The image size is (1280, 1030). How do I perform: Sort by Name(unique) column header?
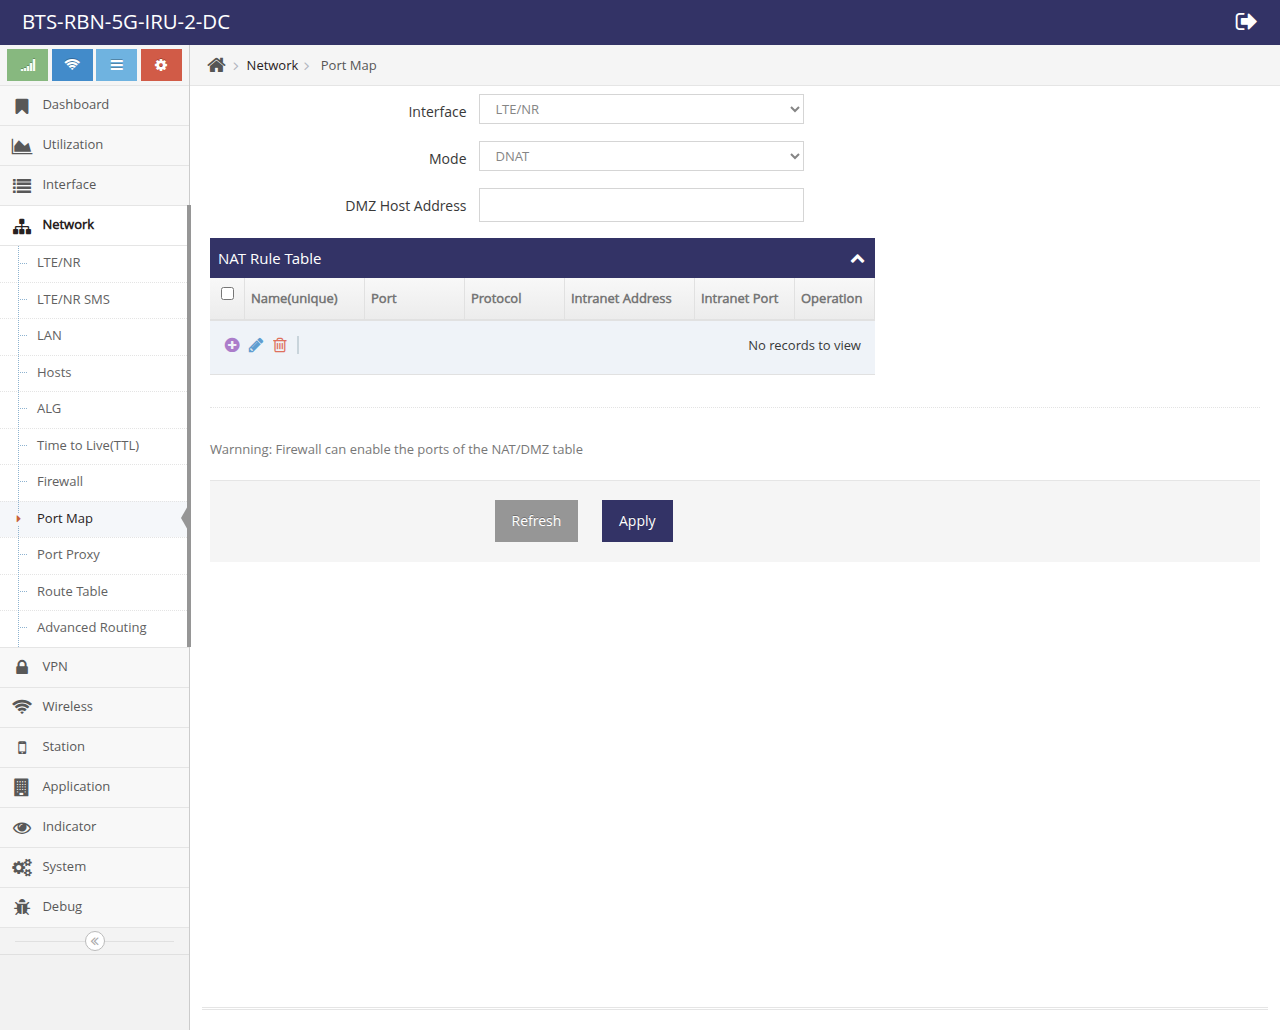point(304,299)
